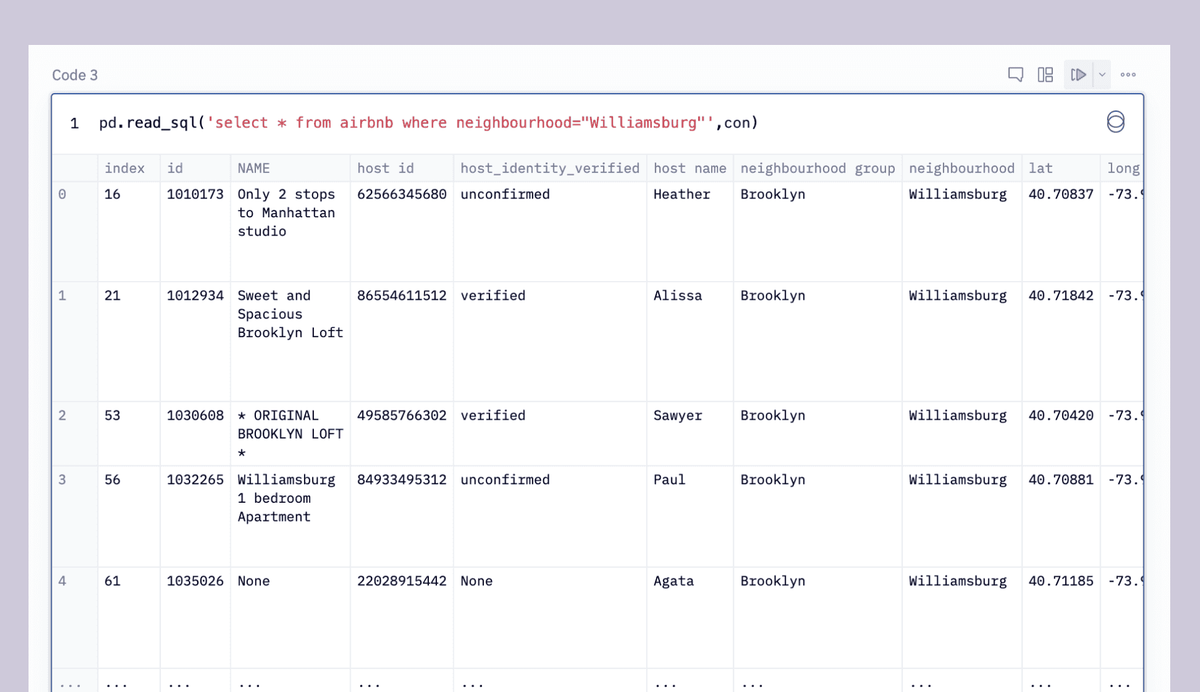Click 'verified' in Sawyer's row

[x=493, y=415]
